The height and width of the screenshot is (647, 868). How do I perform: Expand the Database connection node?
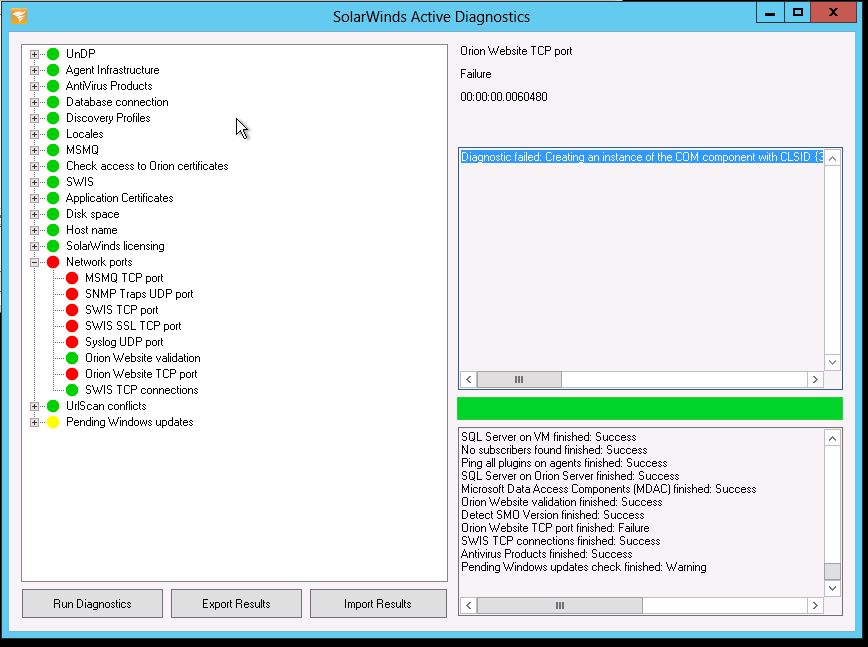click(34, 102)
